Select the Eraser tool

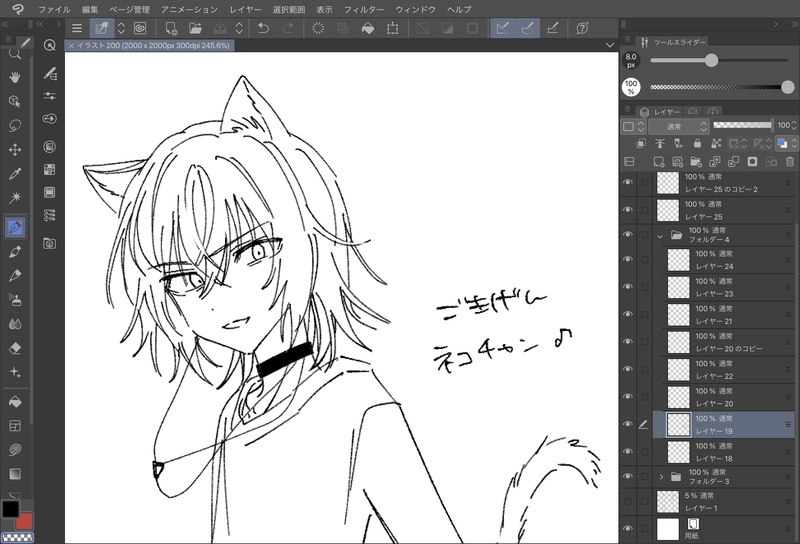15,348
